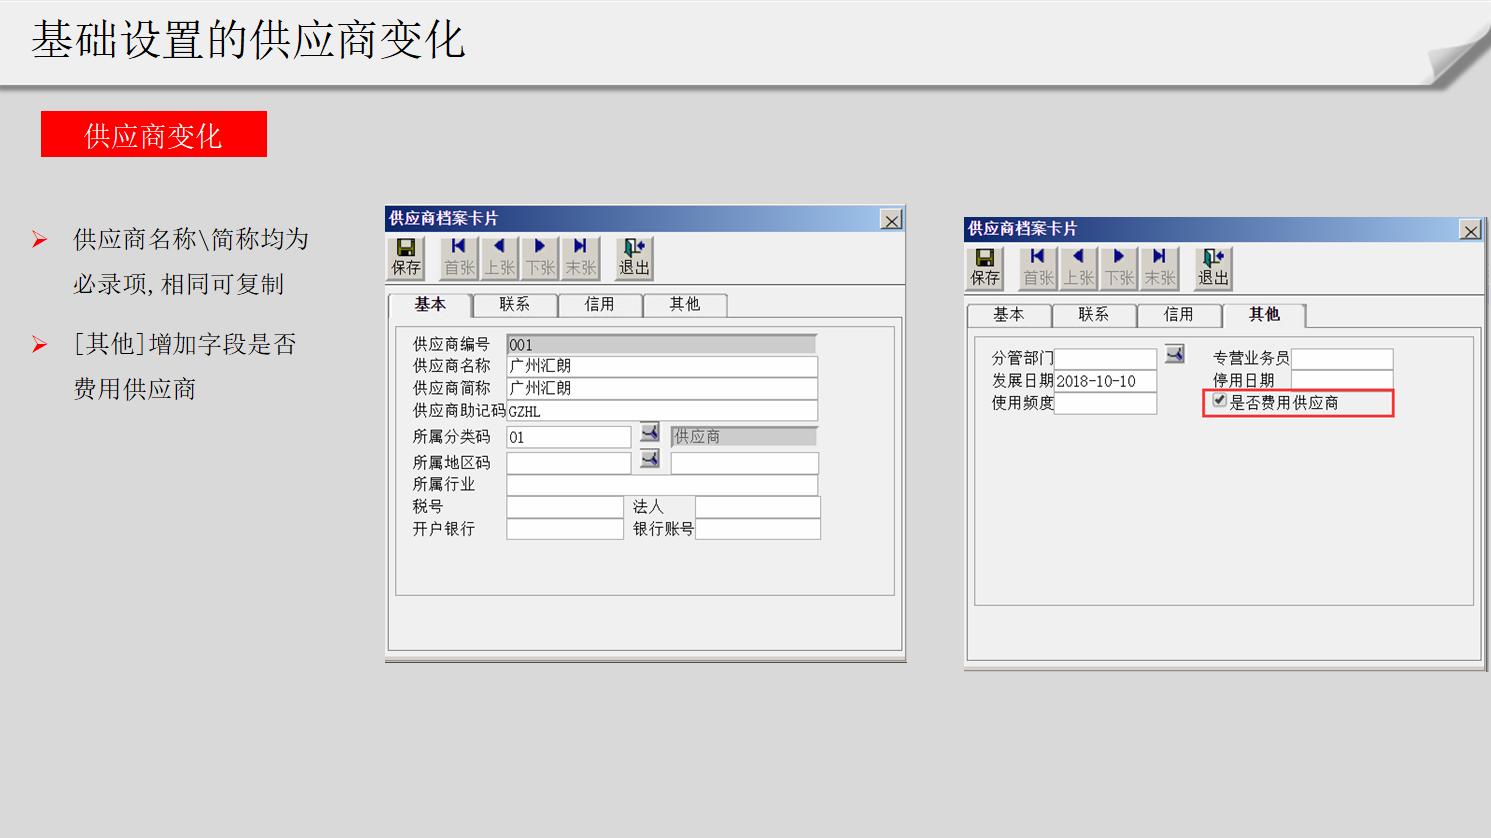Click 下张 in the window with 发展日期

click(x=1119, y=267)
